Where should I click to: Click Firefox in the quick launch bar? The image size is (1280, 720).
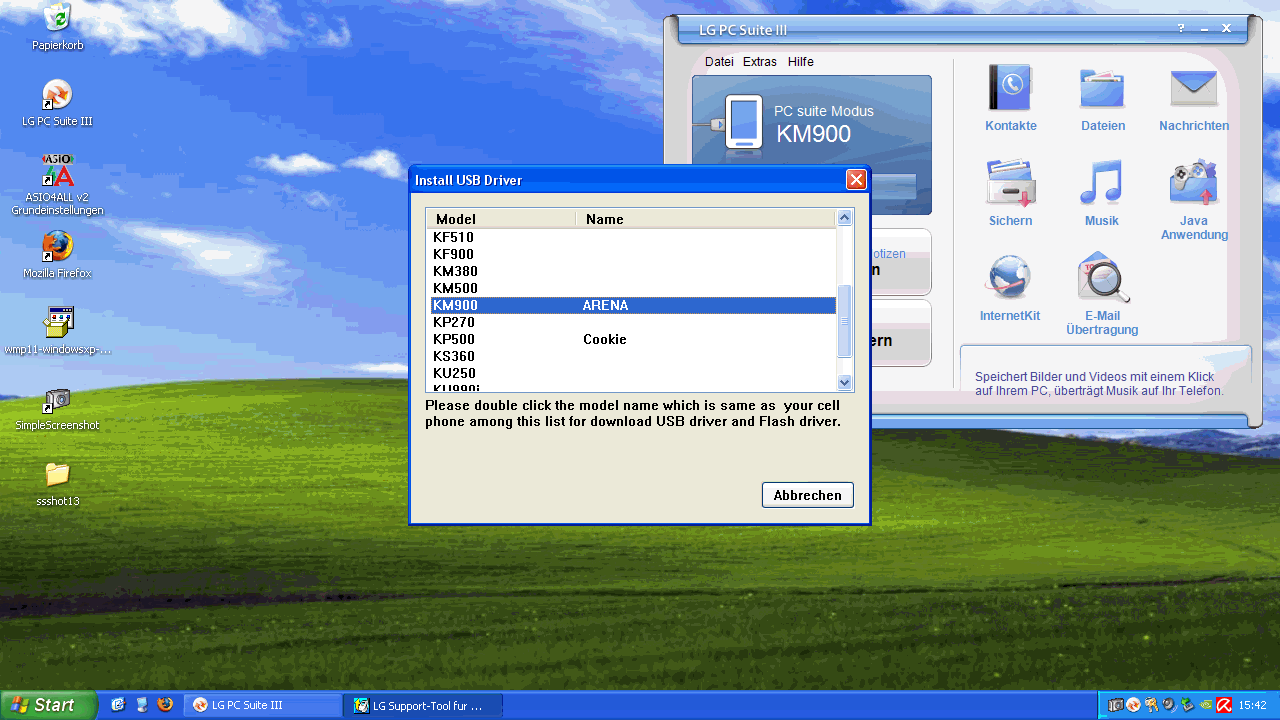165,705
